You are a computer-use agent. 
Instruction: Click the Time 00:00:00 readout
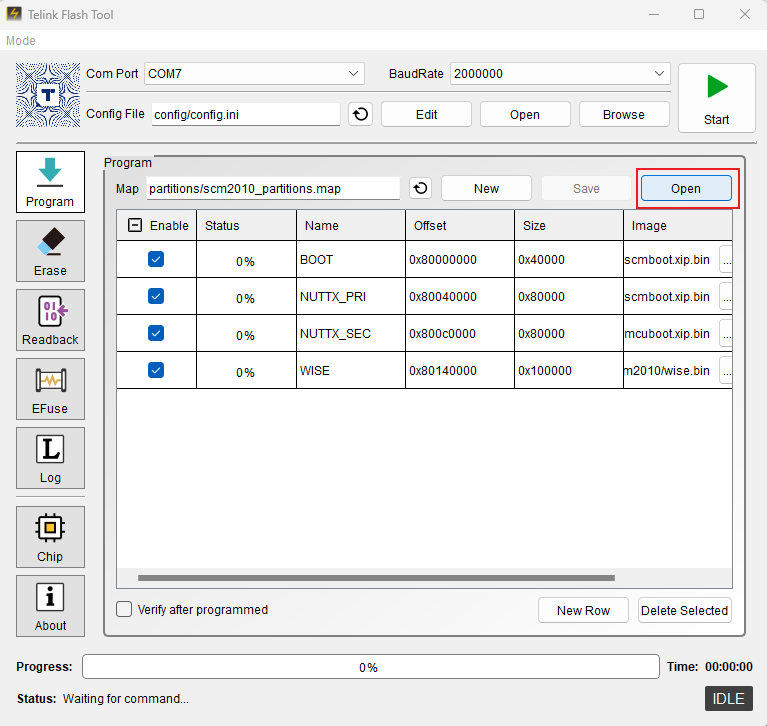point(710,666)
